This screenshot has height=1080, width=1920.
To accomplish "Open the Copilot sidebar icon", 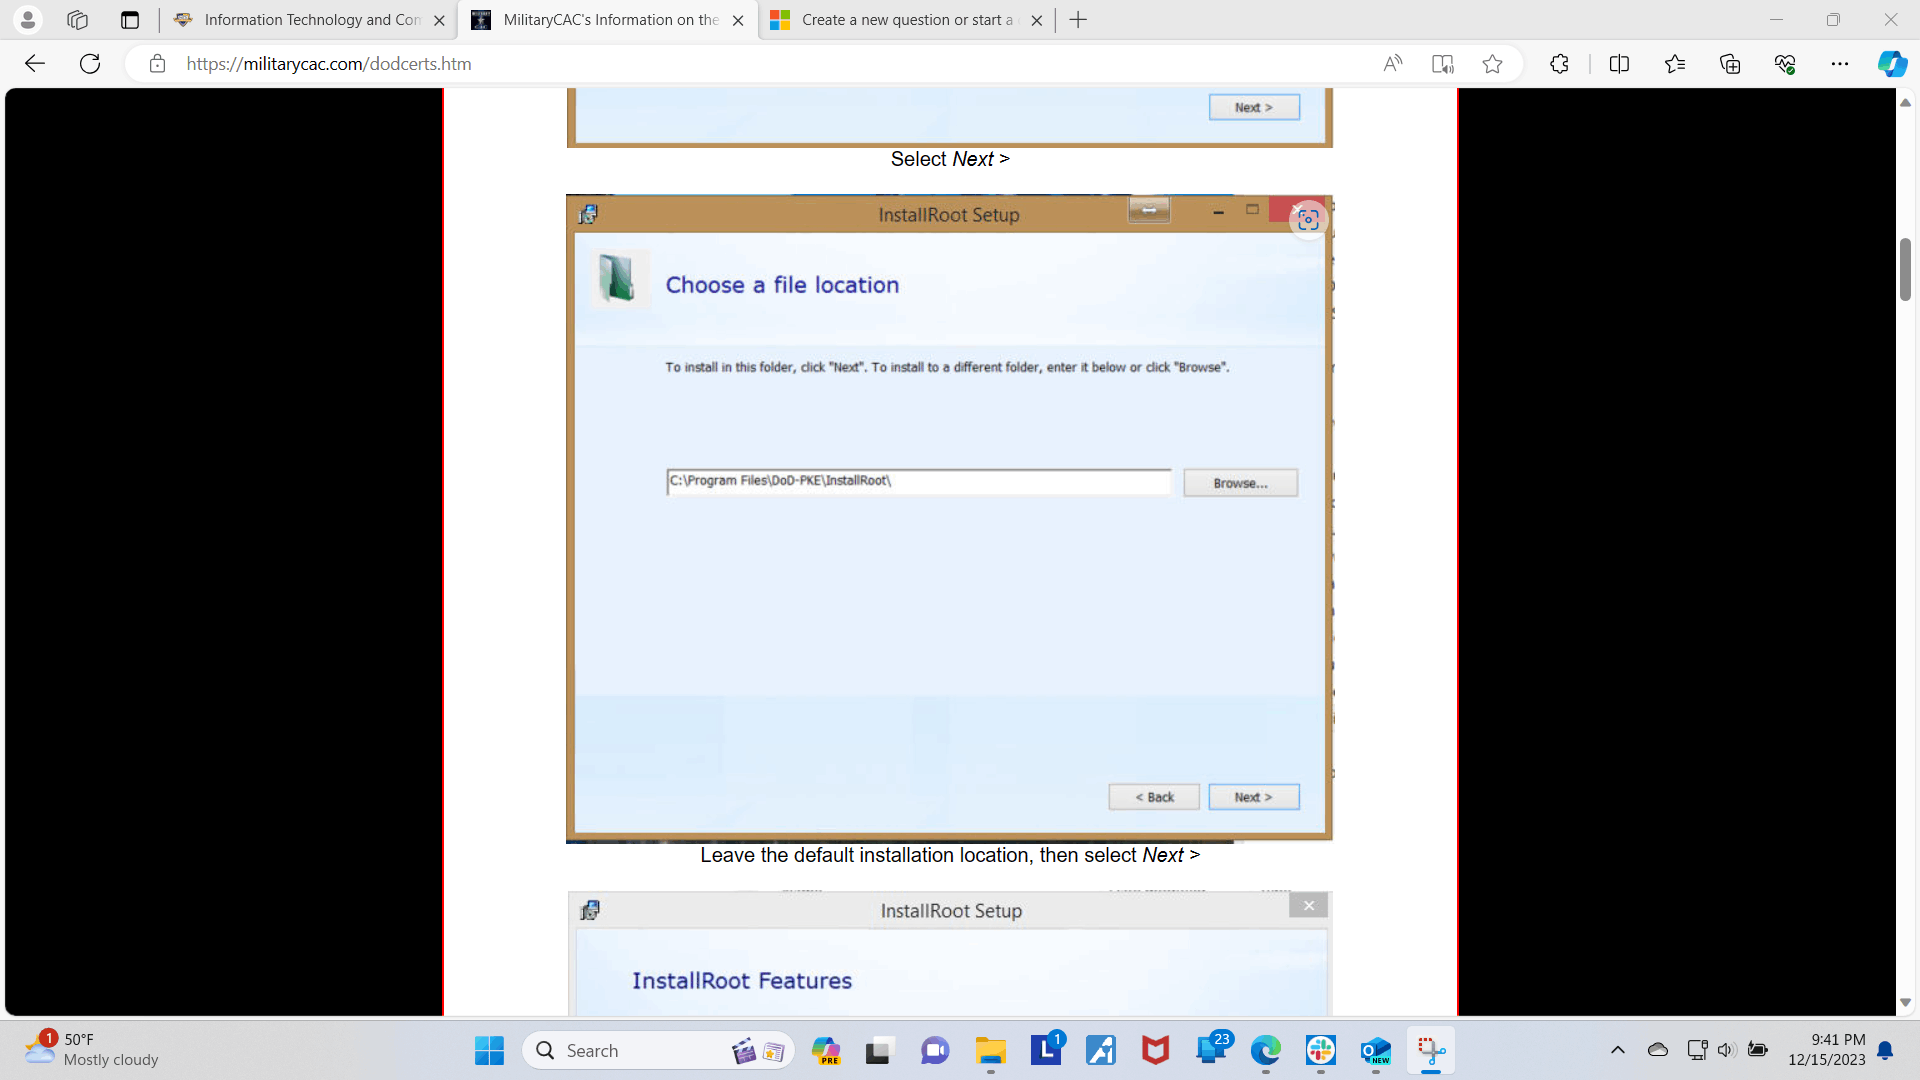I will click(1891, 64).
